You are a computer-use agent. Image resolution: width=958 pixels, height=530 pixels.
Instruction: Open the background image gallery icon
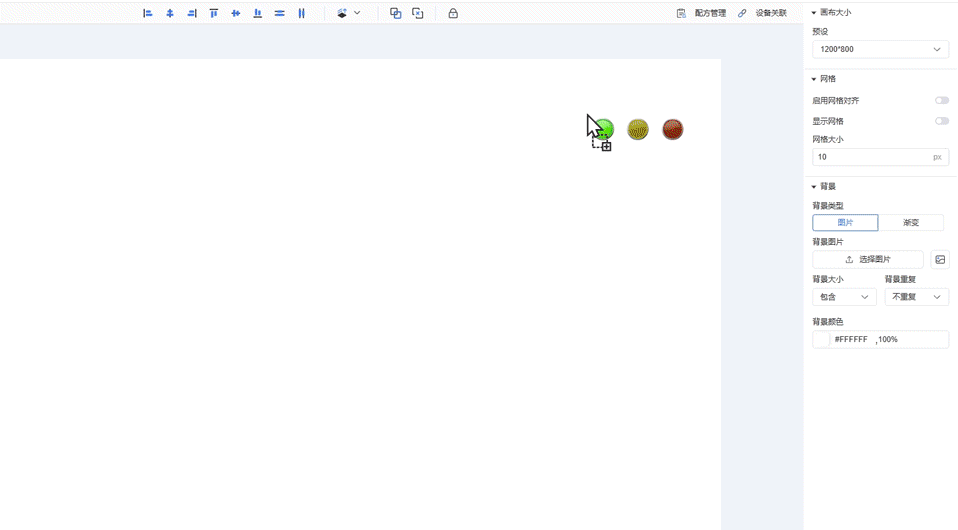pyautogui.click(x=940, y=260)
